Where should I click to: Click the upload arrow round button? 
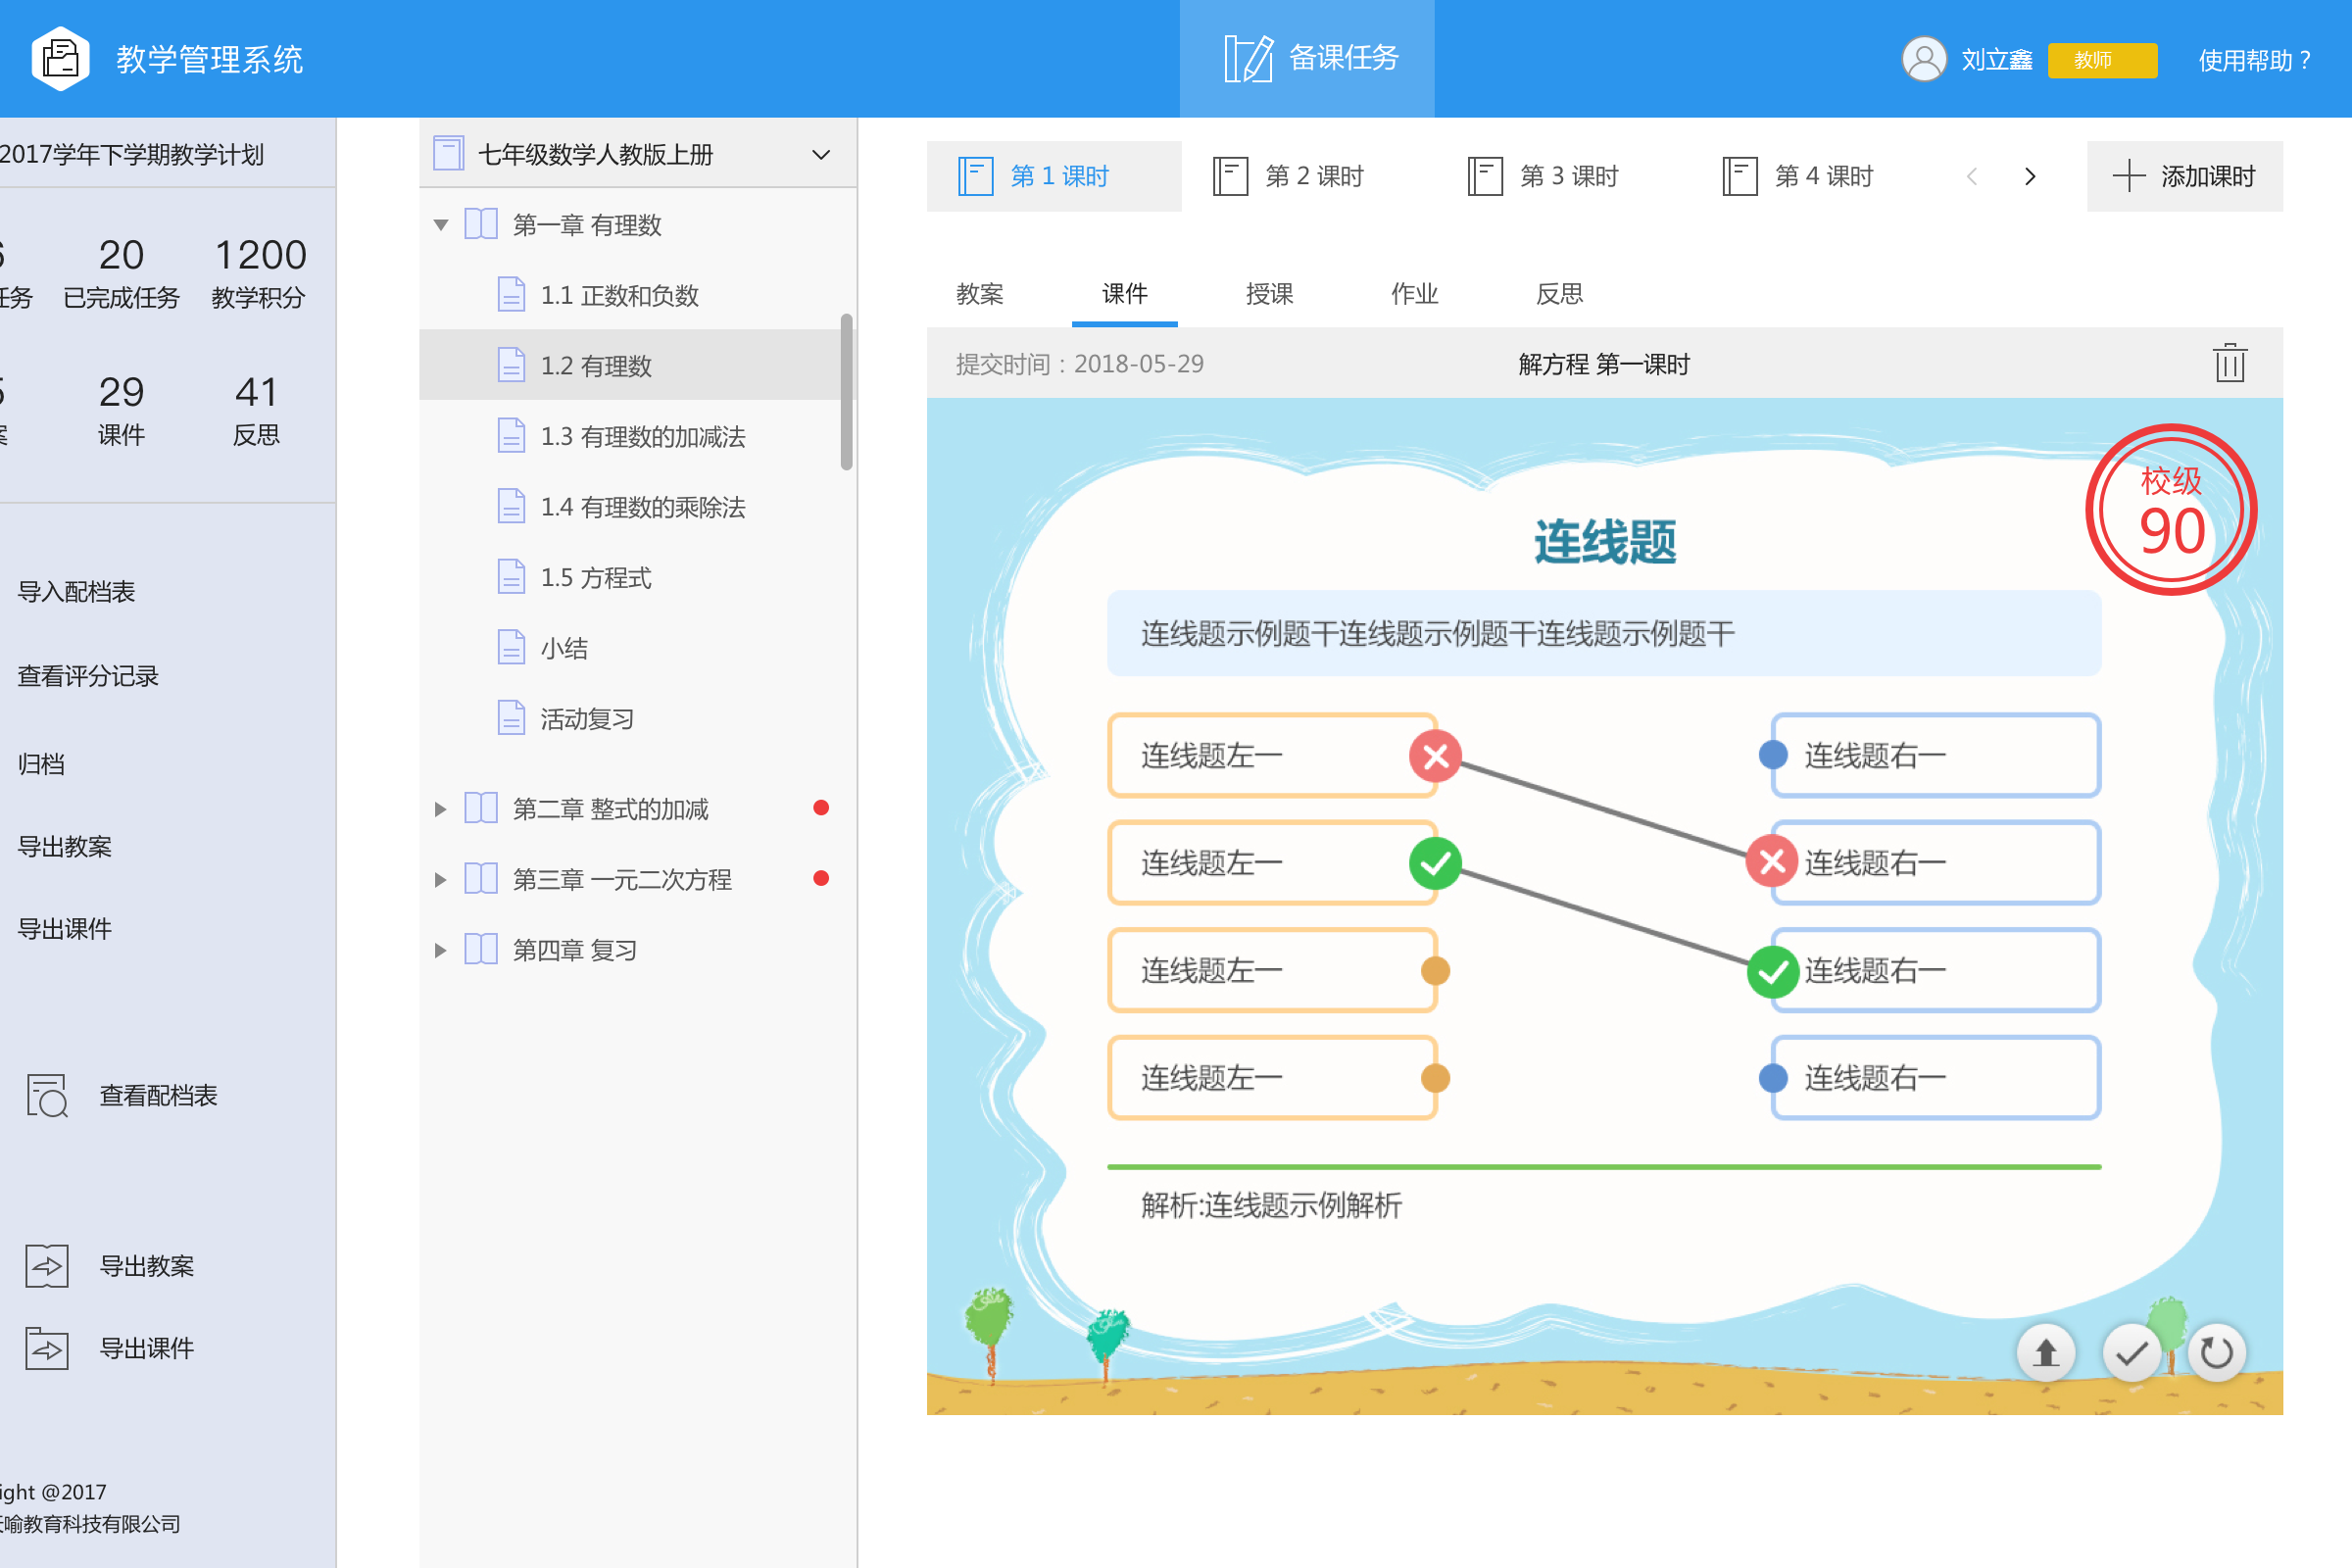(x=2045, y=1353)
